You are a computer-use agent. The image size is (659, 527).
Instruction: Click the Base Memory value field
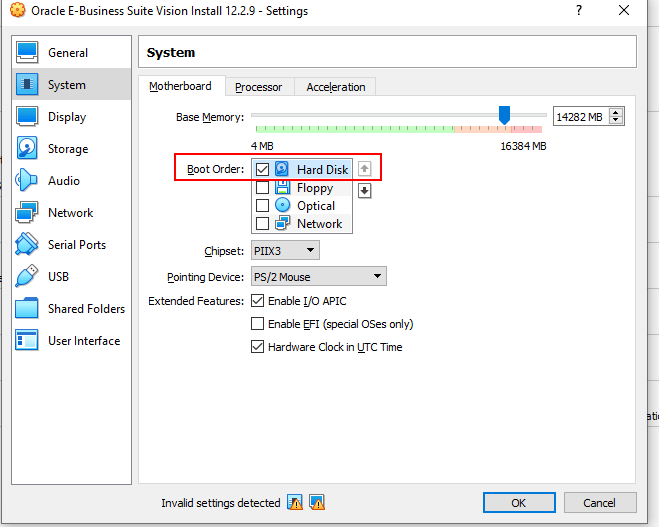(x=580, y=117)
